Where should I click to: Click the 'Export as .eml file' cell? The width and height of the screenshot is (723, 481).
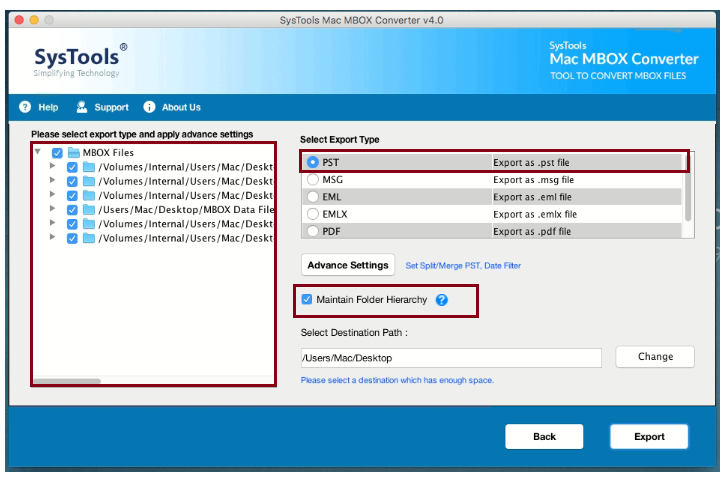click(x=532, y=197)
